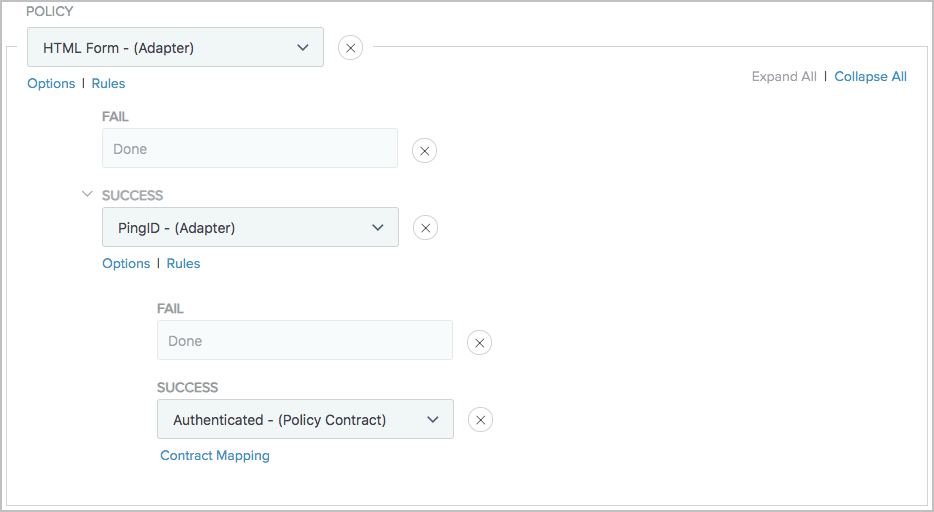Screen dimensions: 934x512
Task: Click the SUCCESS heading above PingID adapter
Action: click(132, 195)
